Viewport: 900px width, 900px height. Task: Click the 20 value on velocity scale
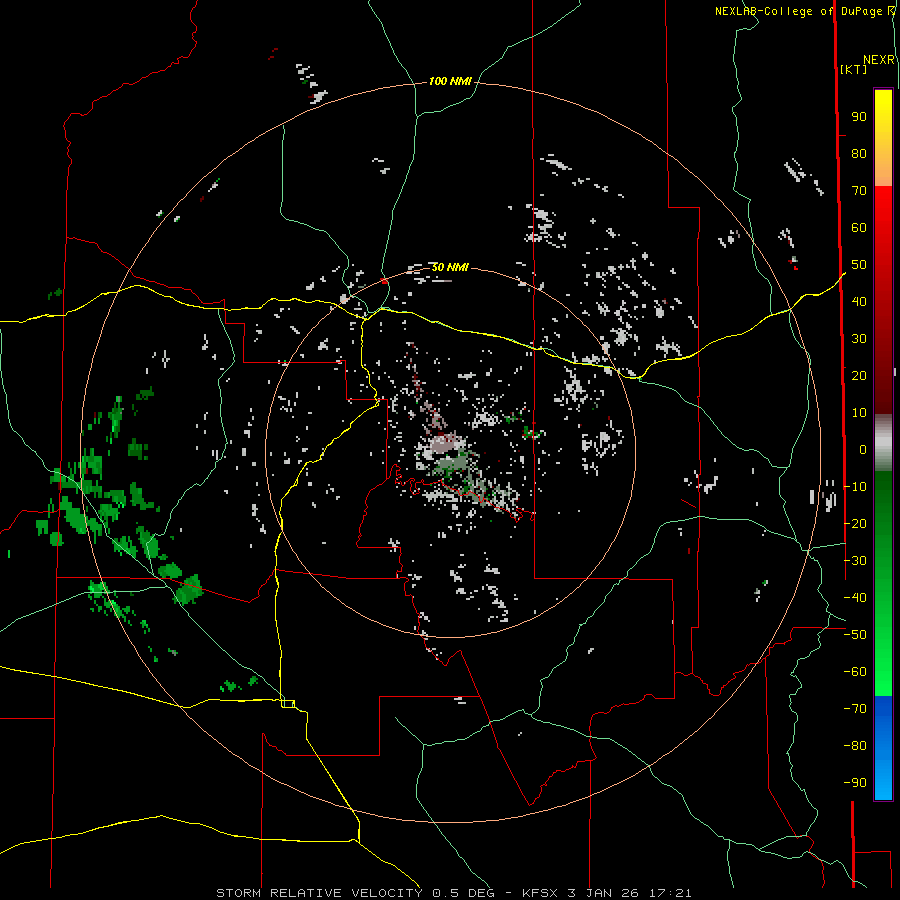859,376
